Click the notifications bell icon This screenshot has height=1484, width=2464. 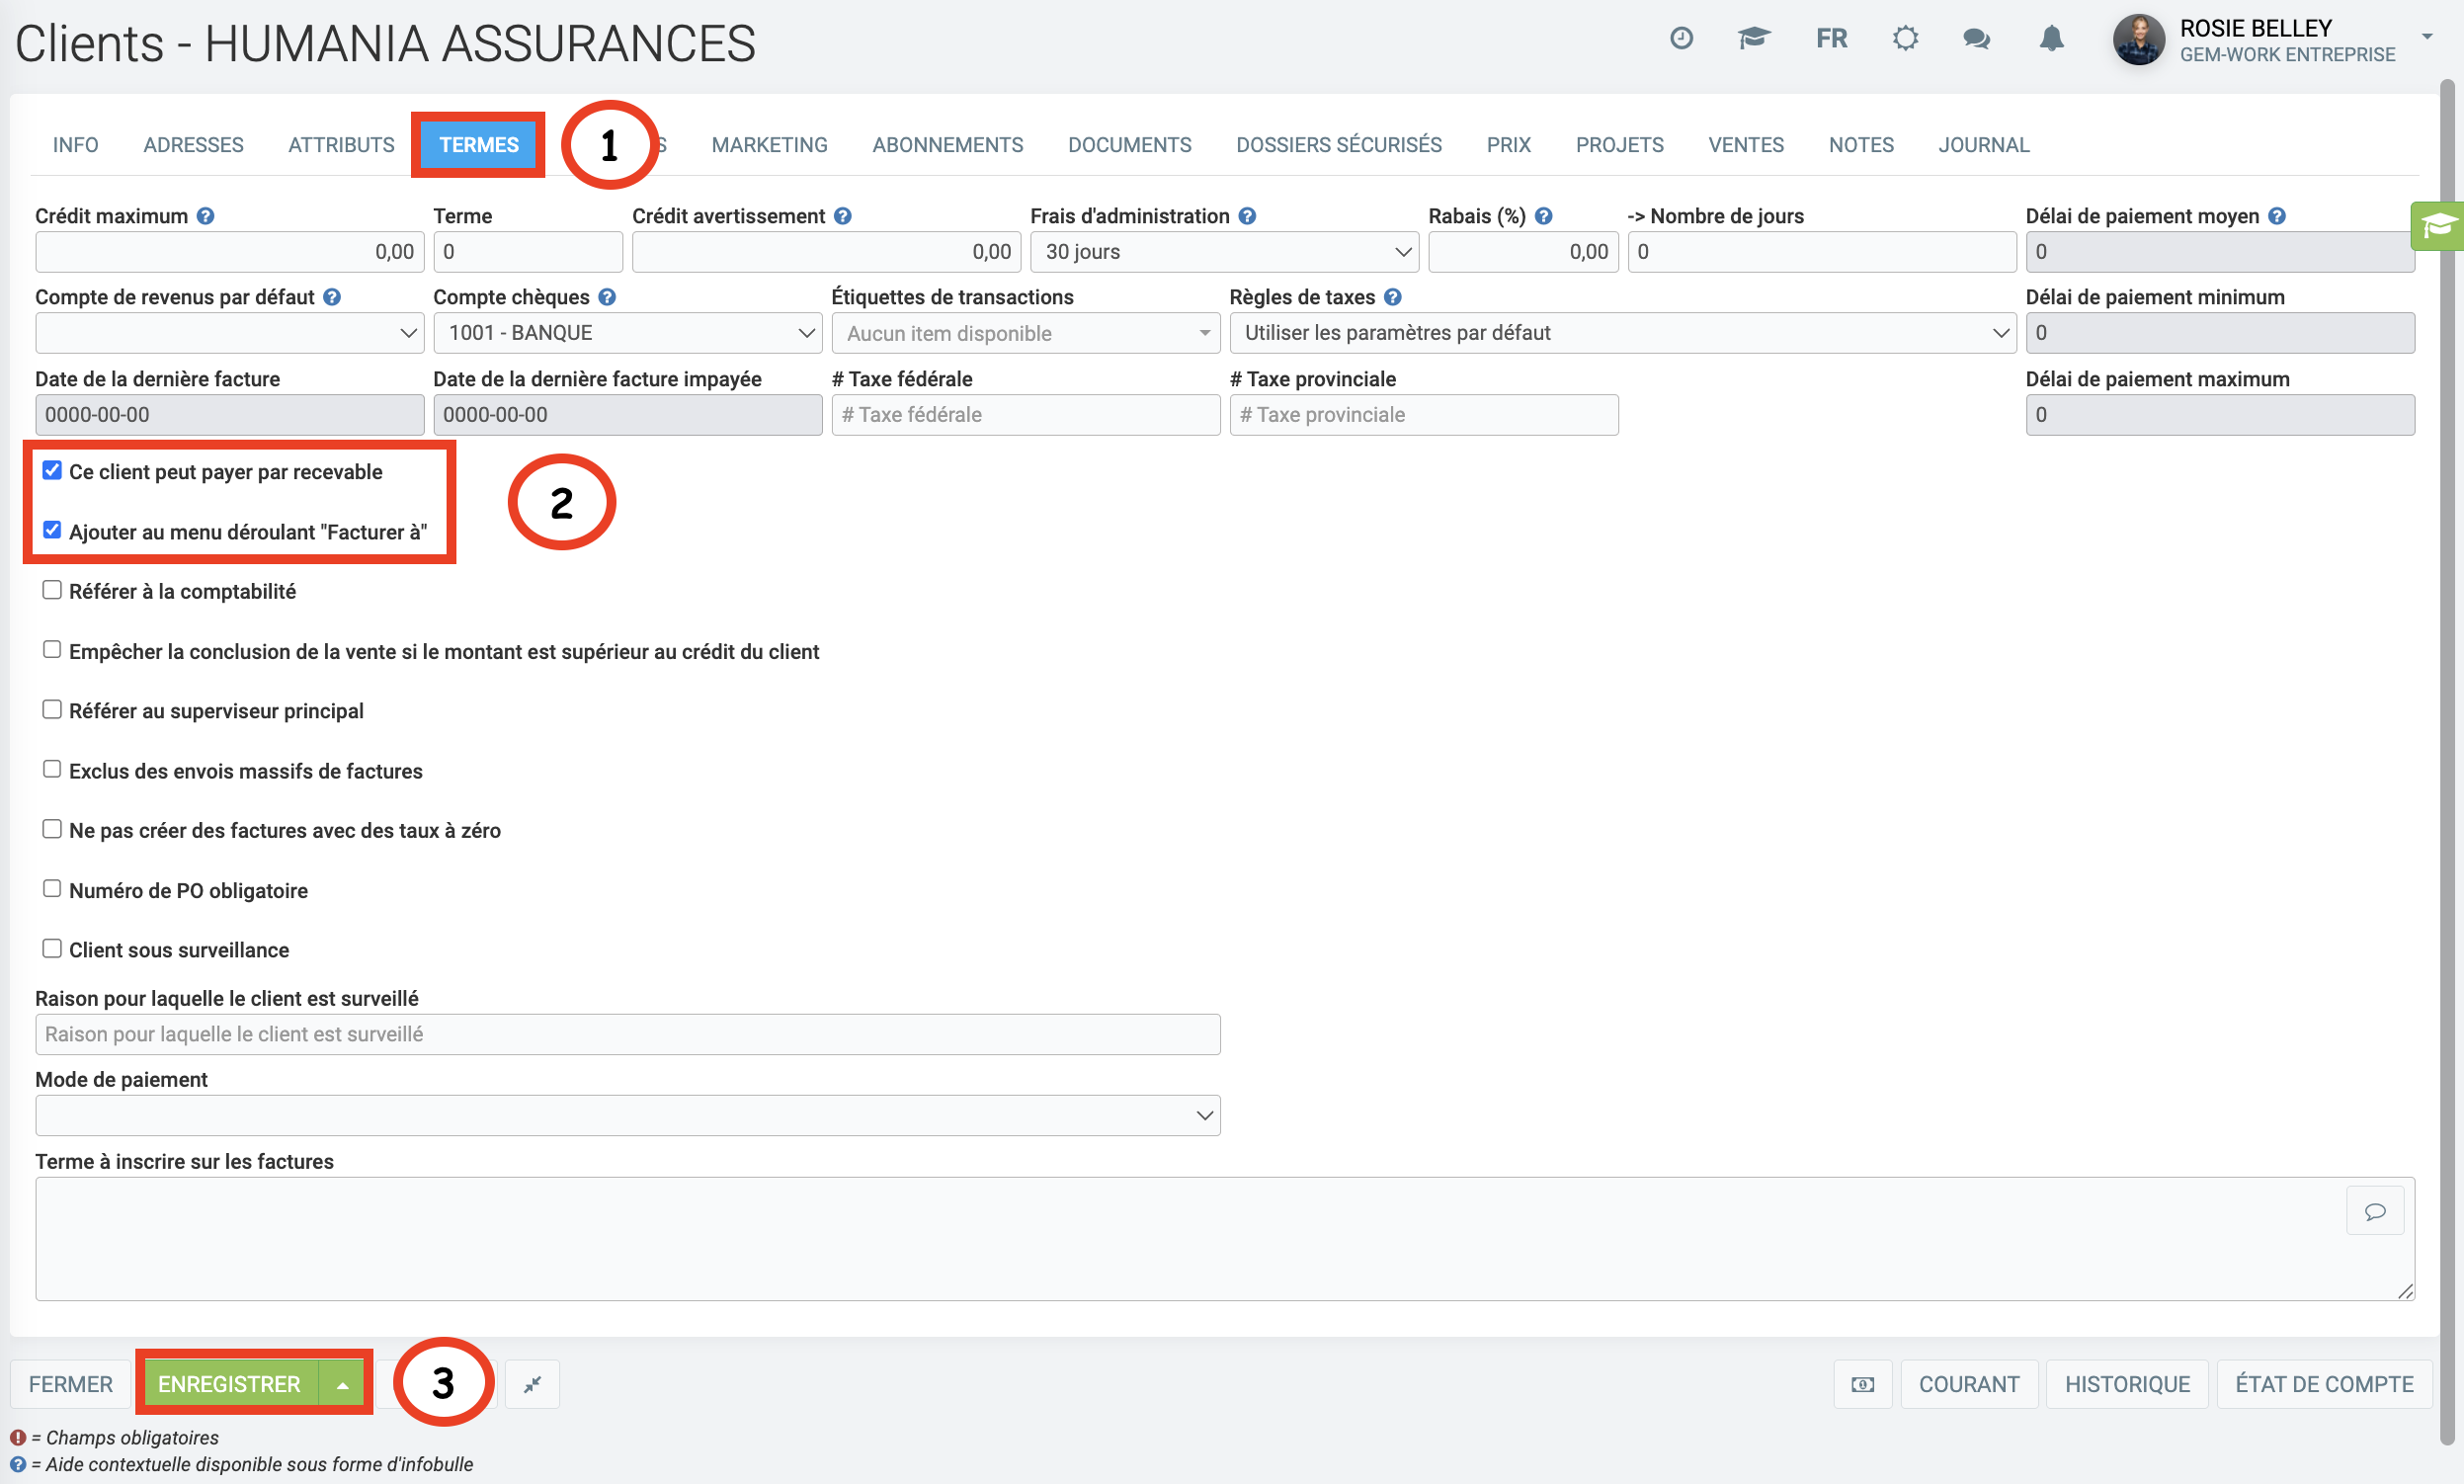pyautogui.click(x=2051, y=38)
